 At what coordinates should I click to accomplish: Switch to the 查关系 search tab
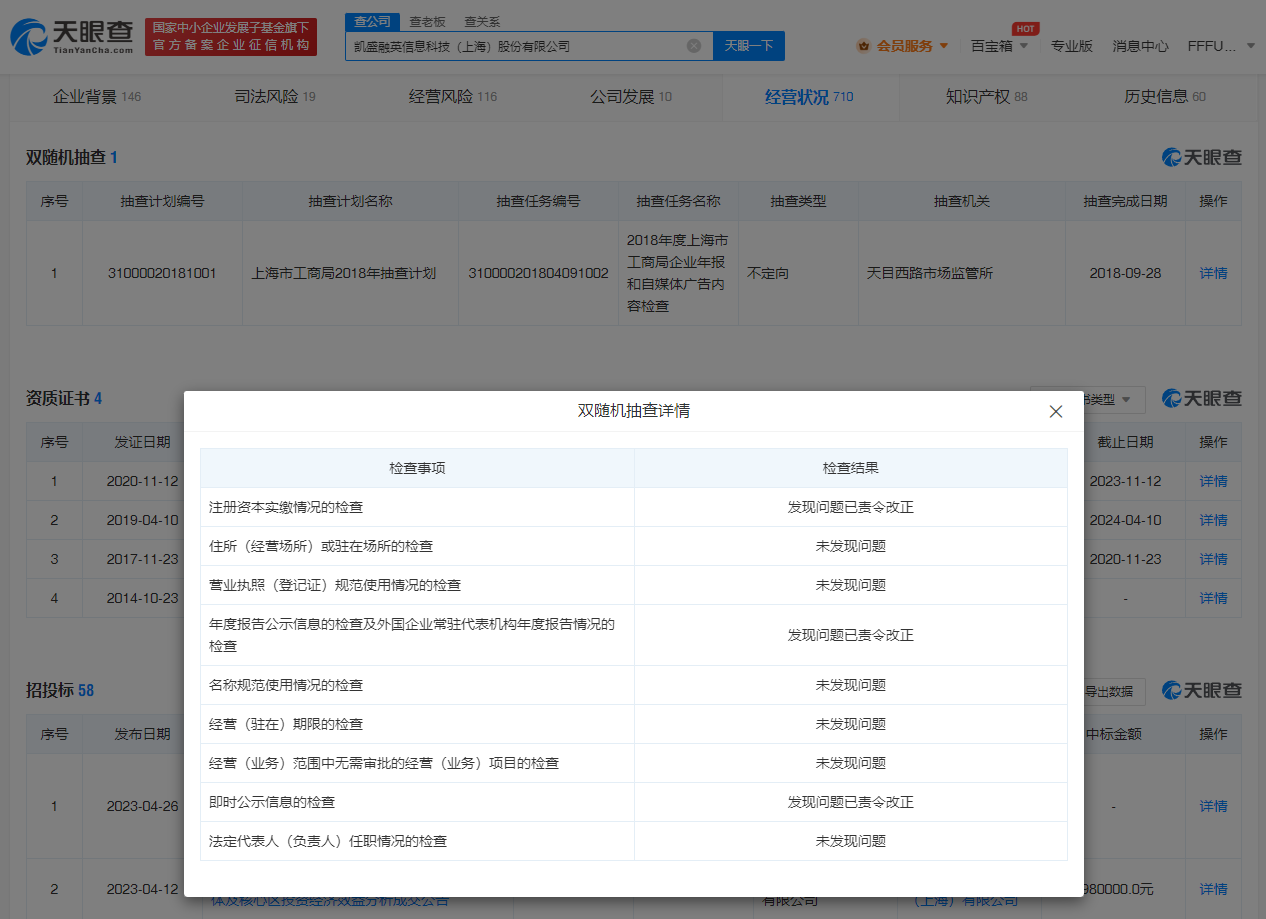pyautogui.click(x=482, y=21)
